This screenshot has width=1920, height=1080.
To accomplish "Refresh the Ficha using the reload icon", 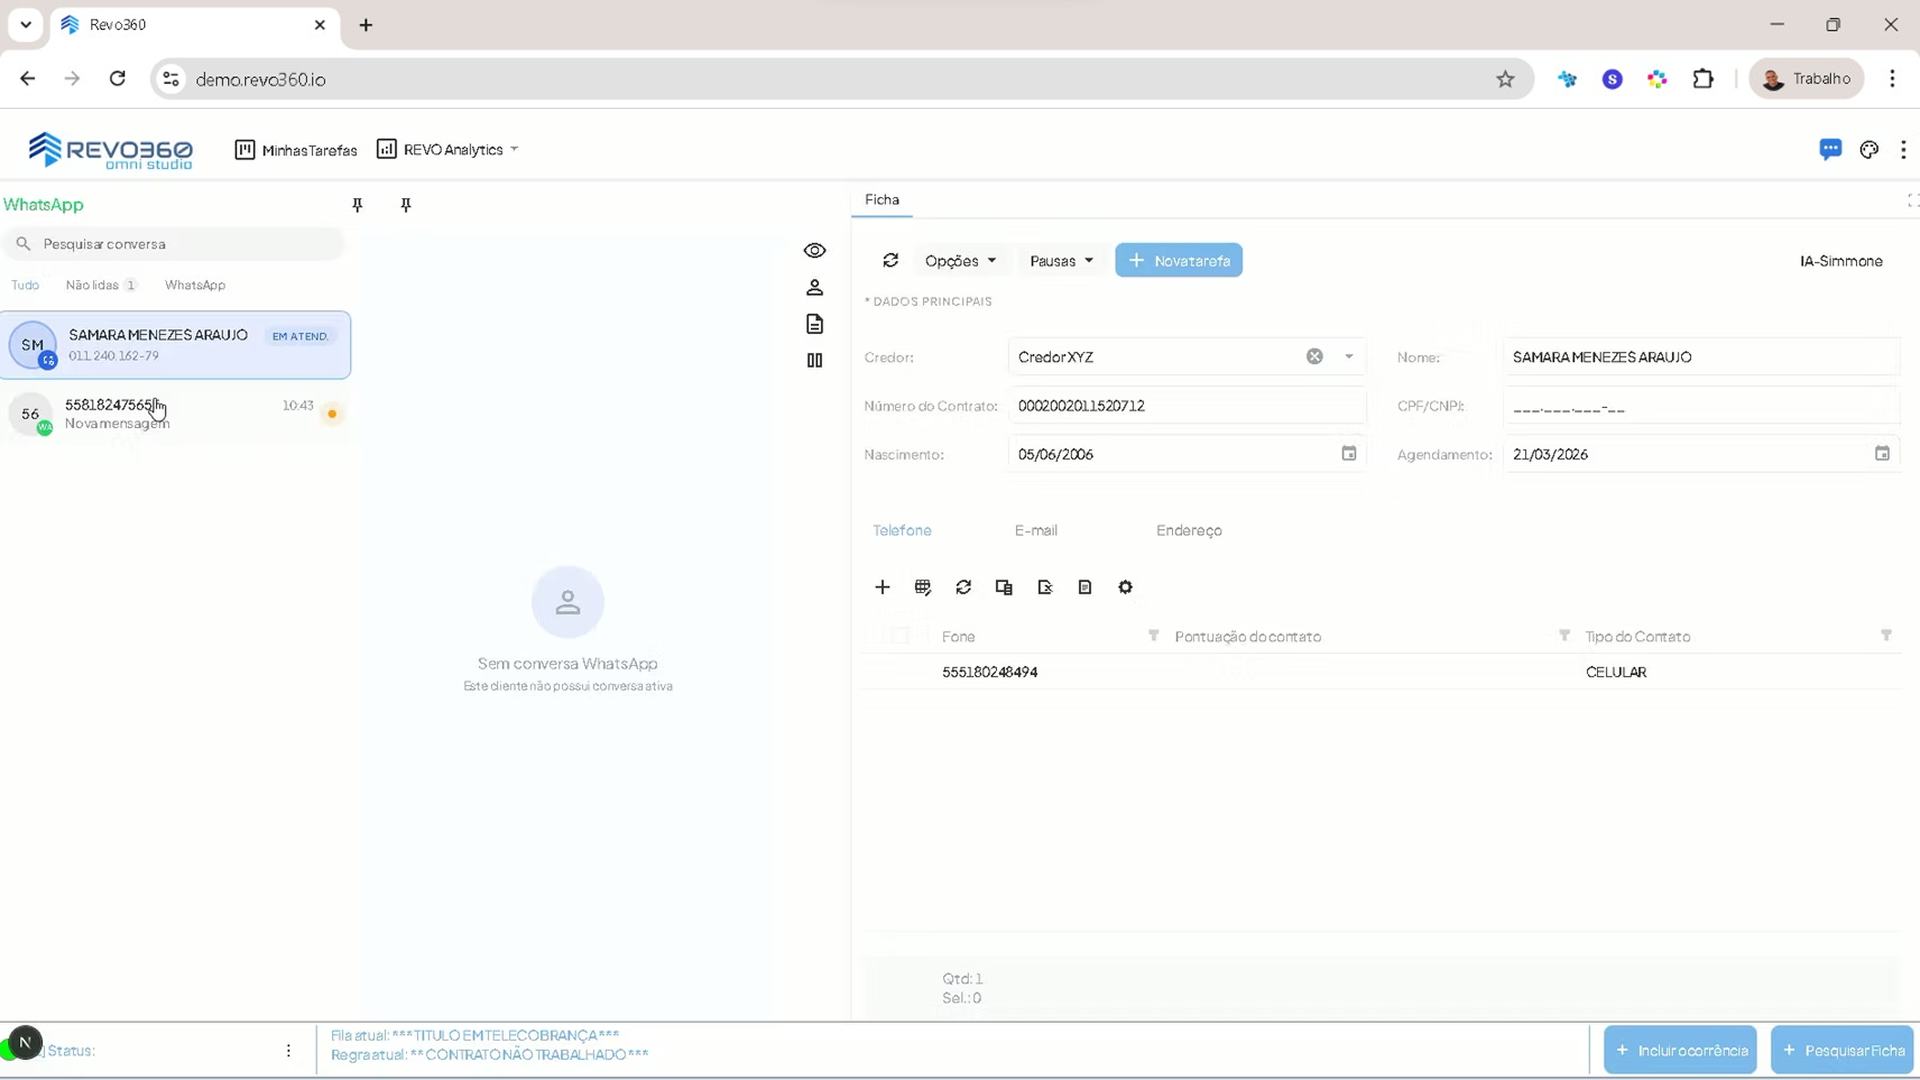I will click(x=890, y=260).
